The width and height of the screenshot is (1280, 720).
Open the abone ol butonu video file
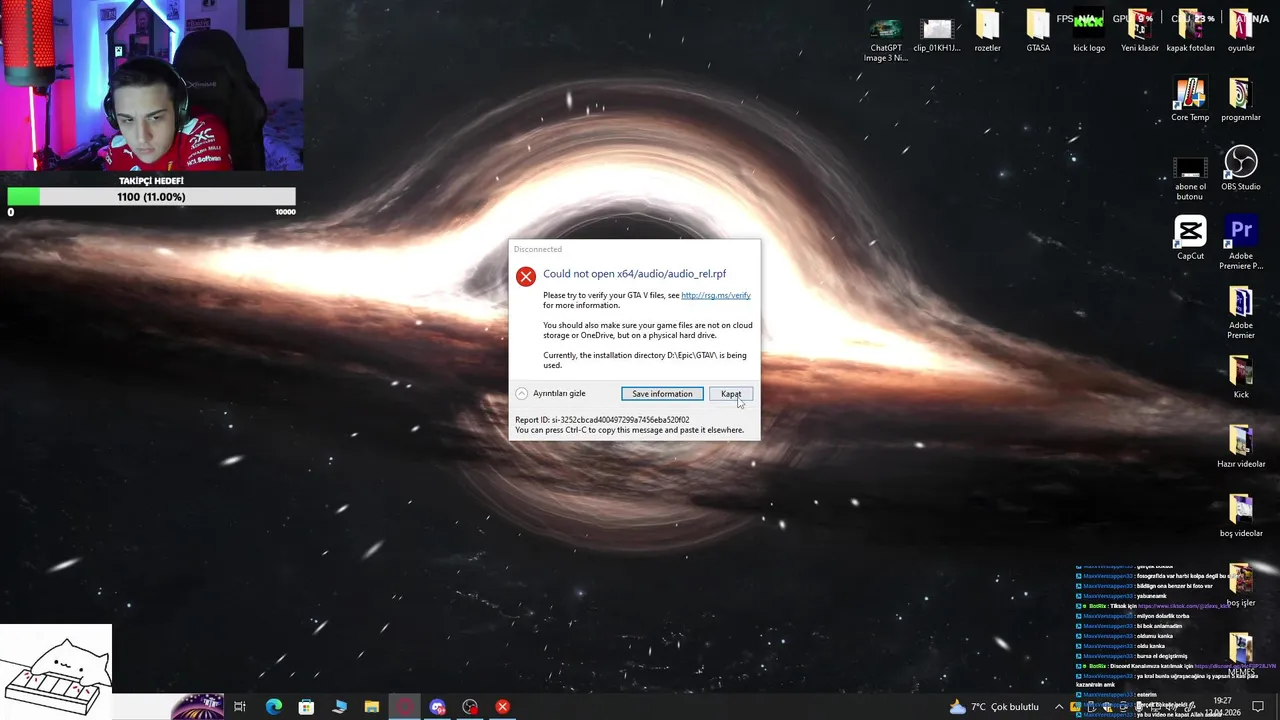coord(1190,176)
